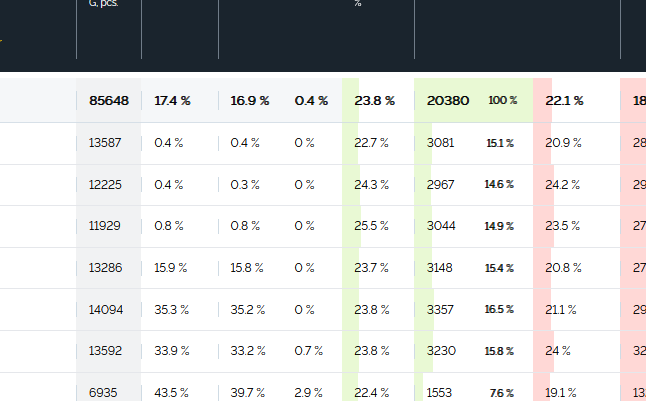Image resolution: width=646 pixels, height=401 pixels.
Task: Select the 3148 value cell
Action: (x=440, y=268)
